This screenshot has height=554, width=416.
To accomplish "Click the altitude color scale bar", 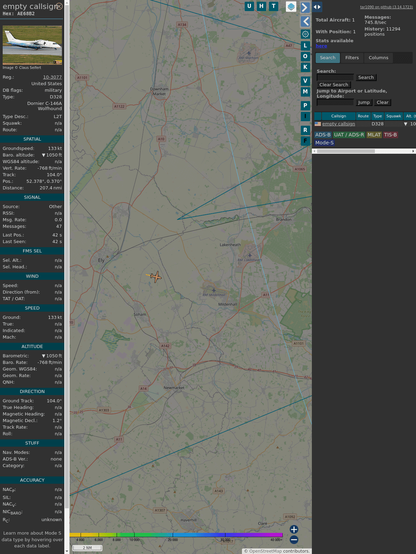I will tap(176, 535).
